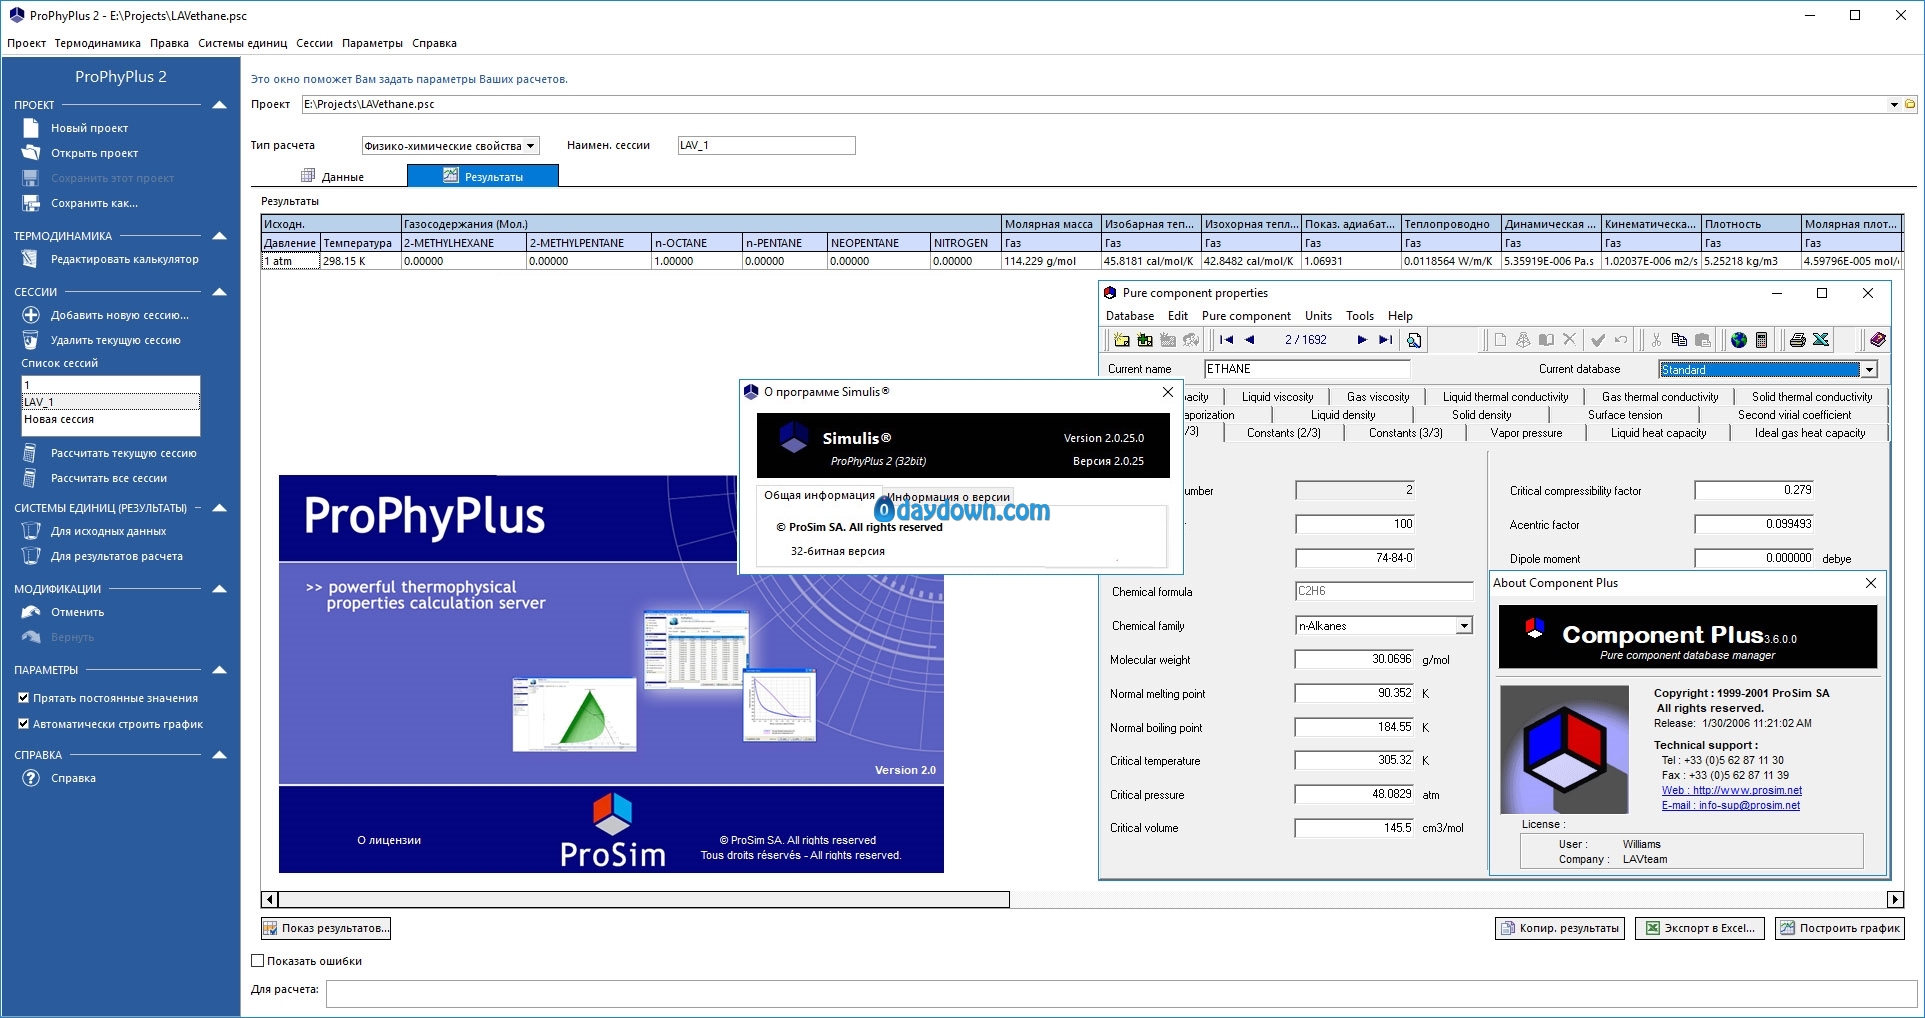Click the open database icon in Pure component toolbar

click(x=1121, y=340)
